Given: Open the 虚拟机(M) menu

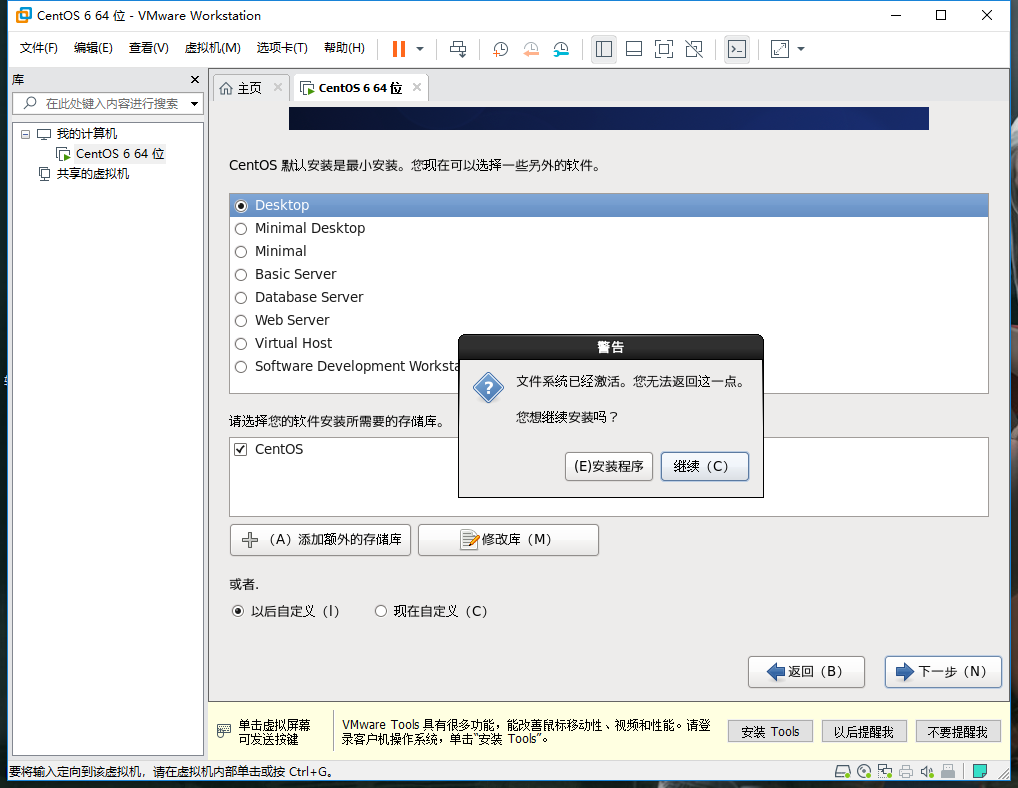Looking at the screenshot, I should click(212, 48).
